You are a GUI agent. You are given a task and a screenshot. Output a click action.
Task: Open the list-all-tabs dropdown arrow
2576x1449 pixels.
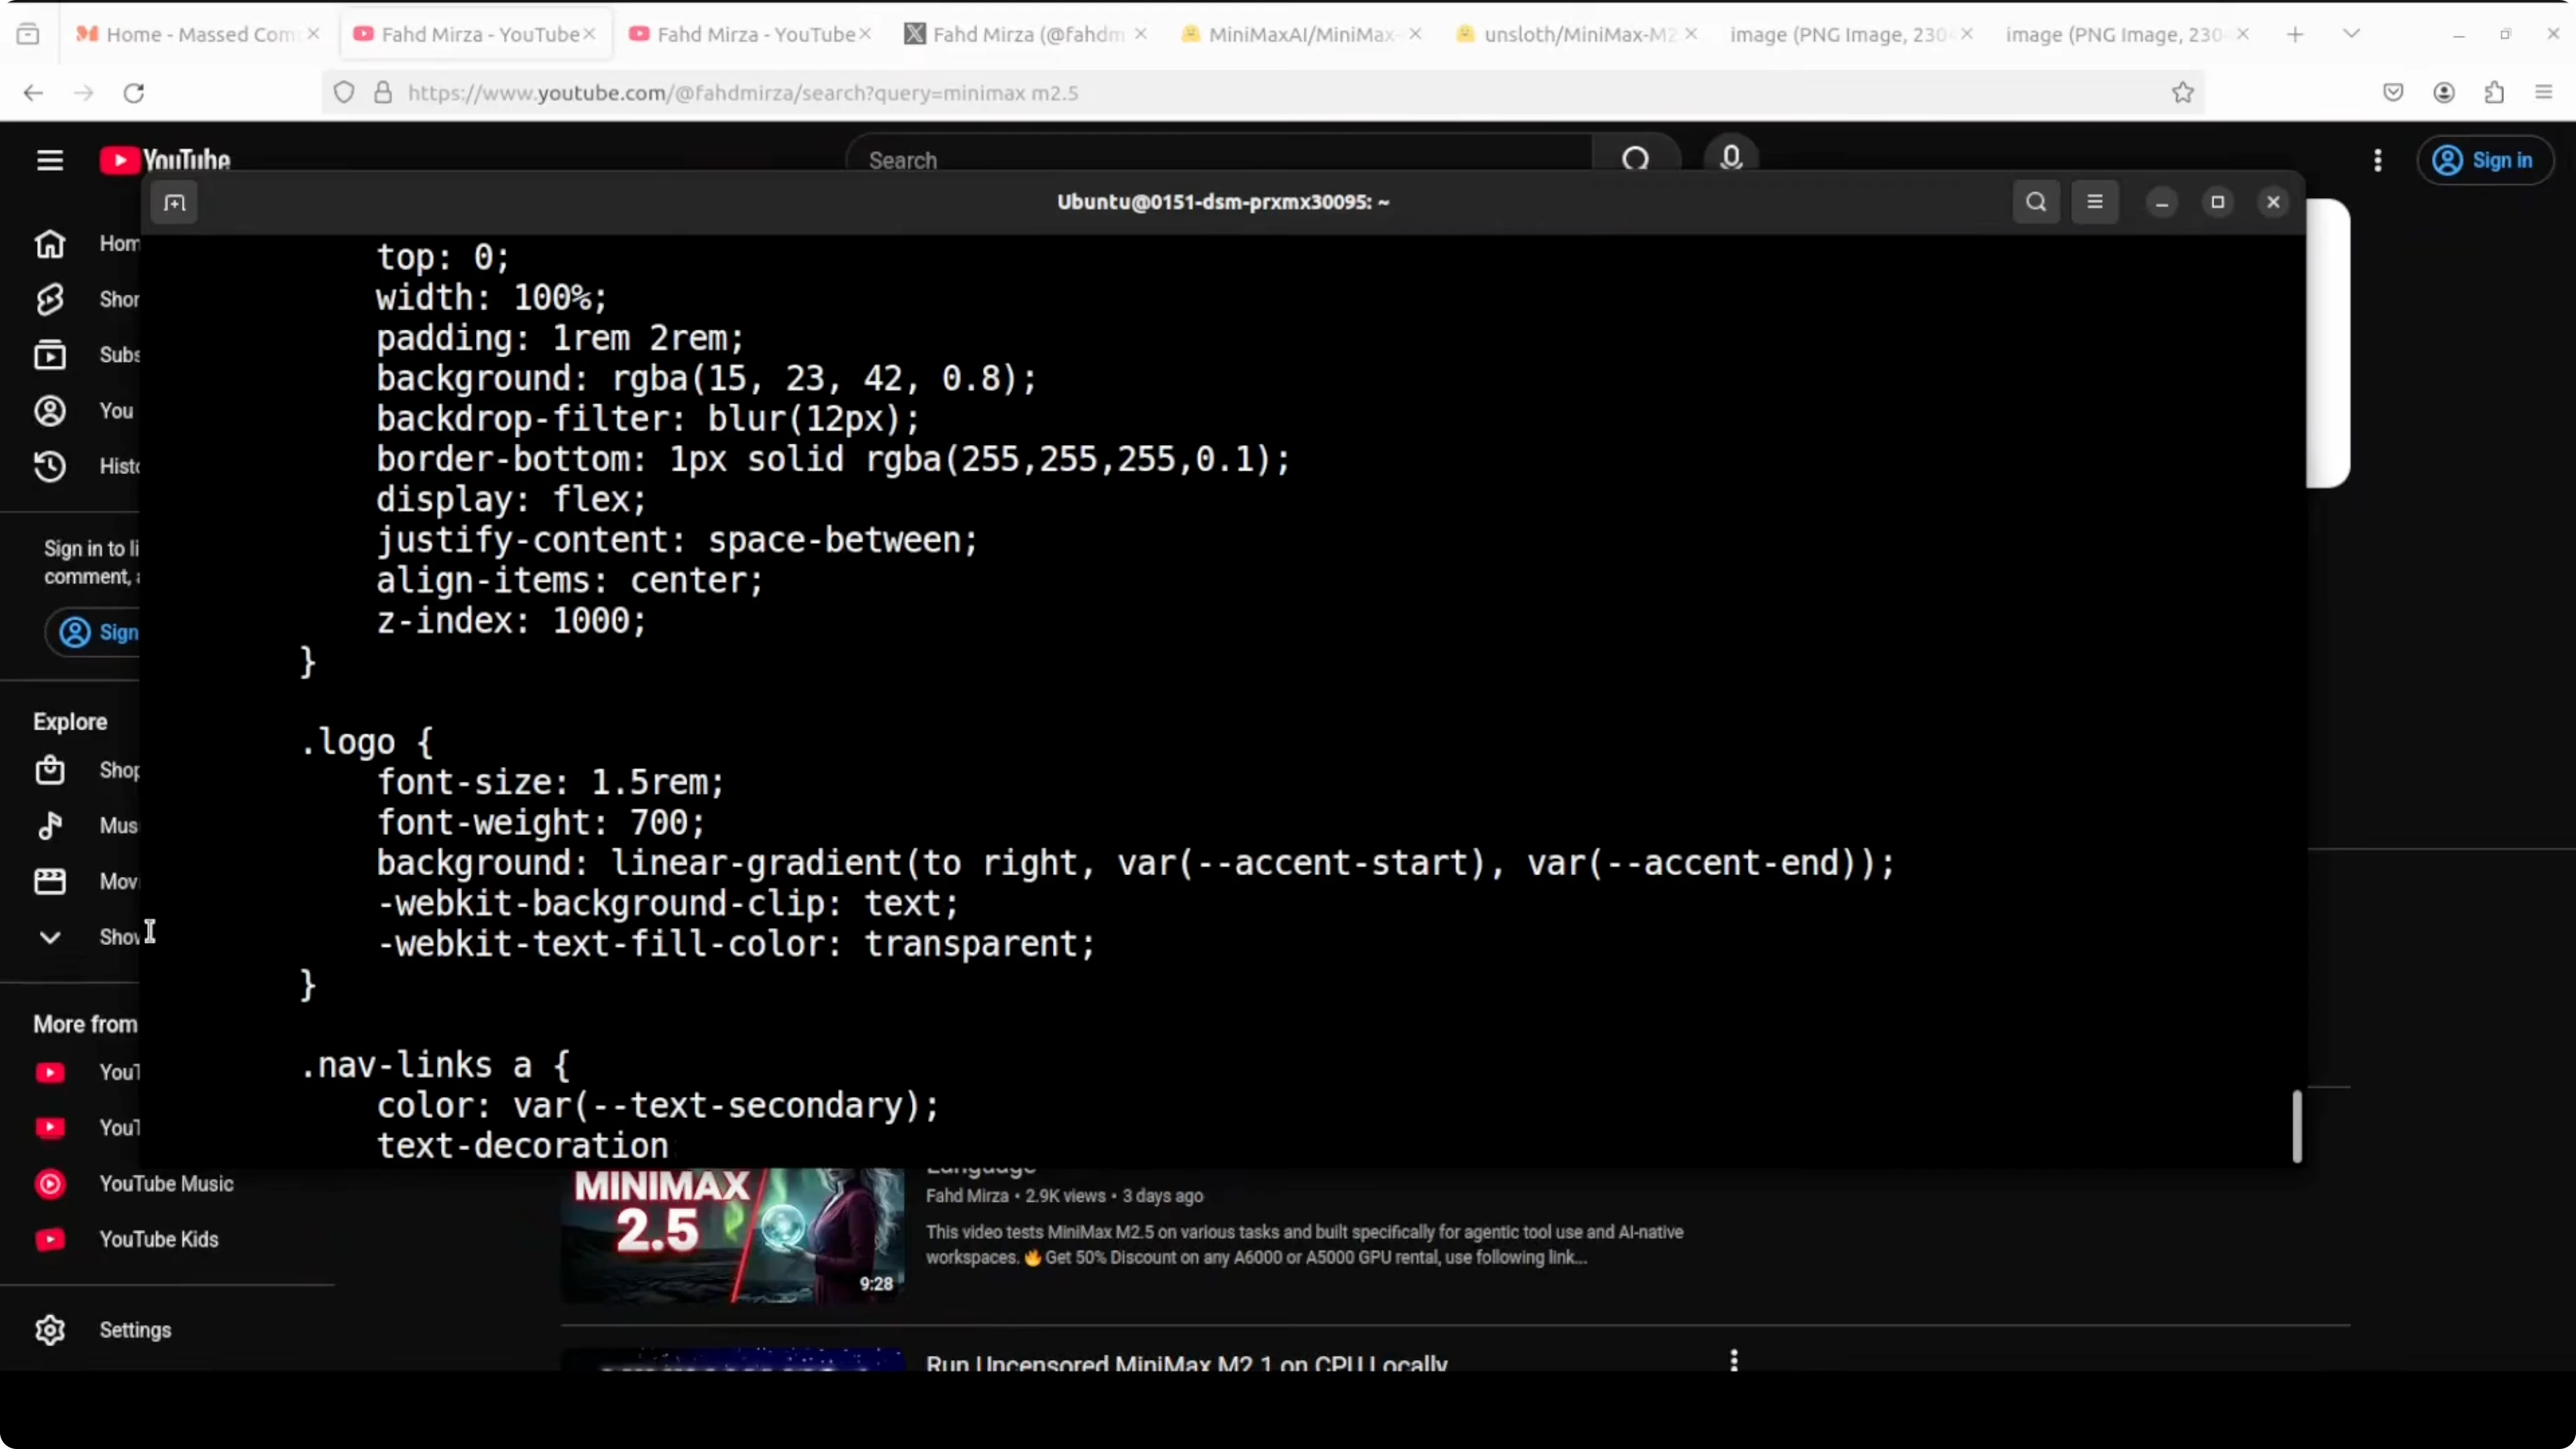point(2351,33)
